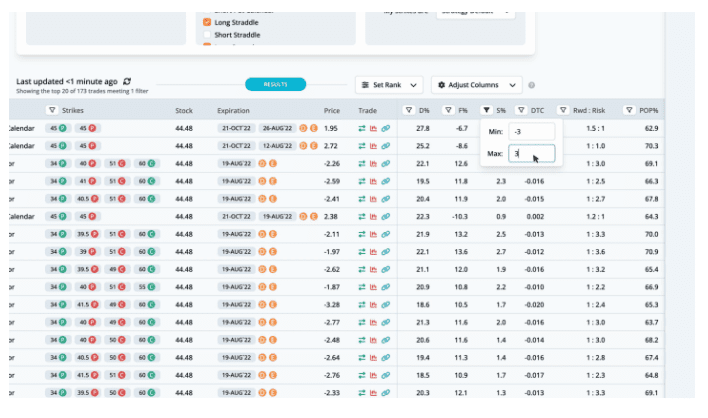Open the chart icon in the first row
This screenshot has width=708, height=418.
(374, 129)
